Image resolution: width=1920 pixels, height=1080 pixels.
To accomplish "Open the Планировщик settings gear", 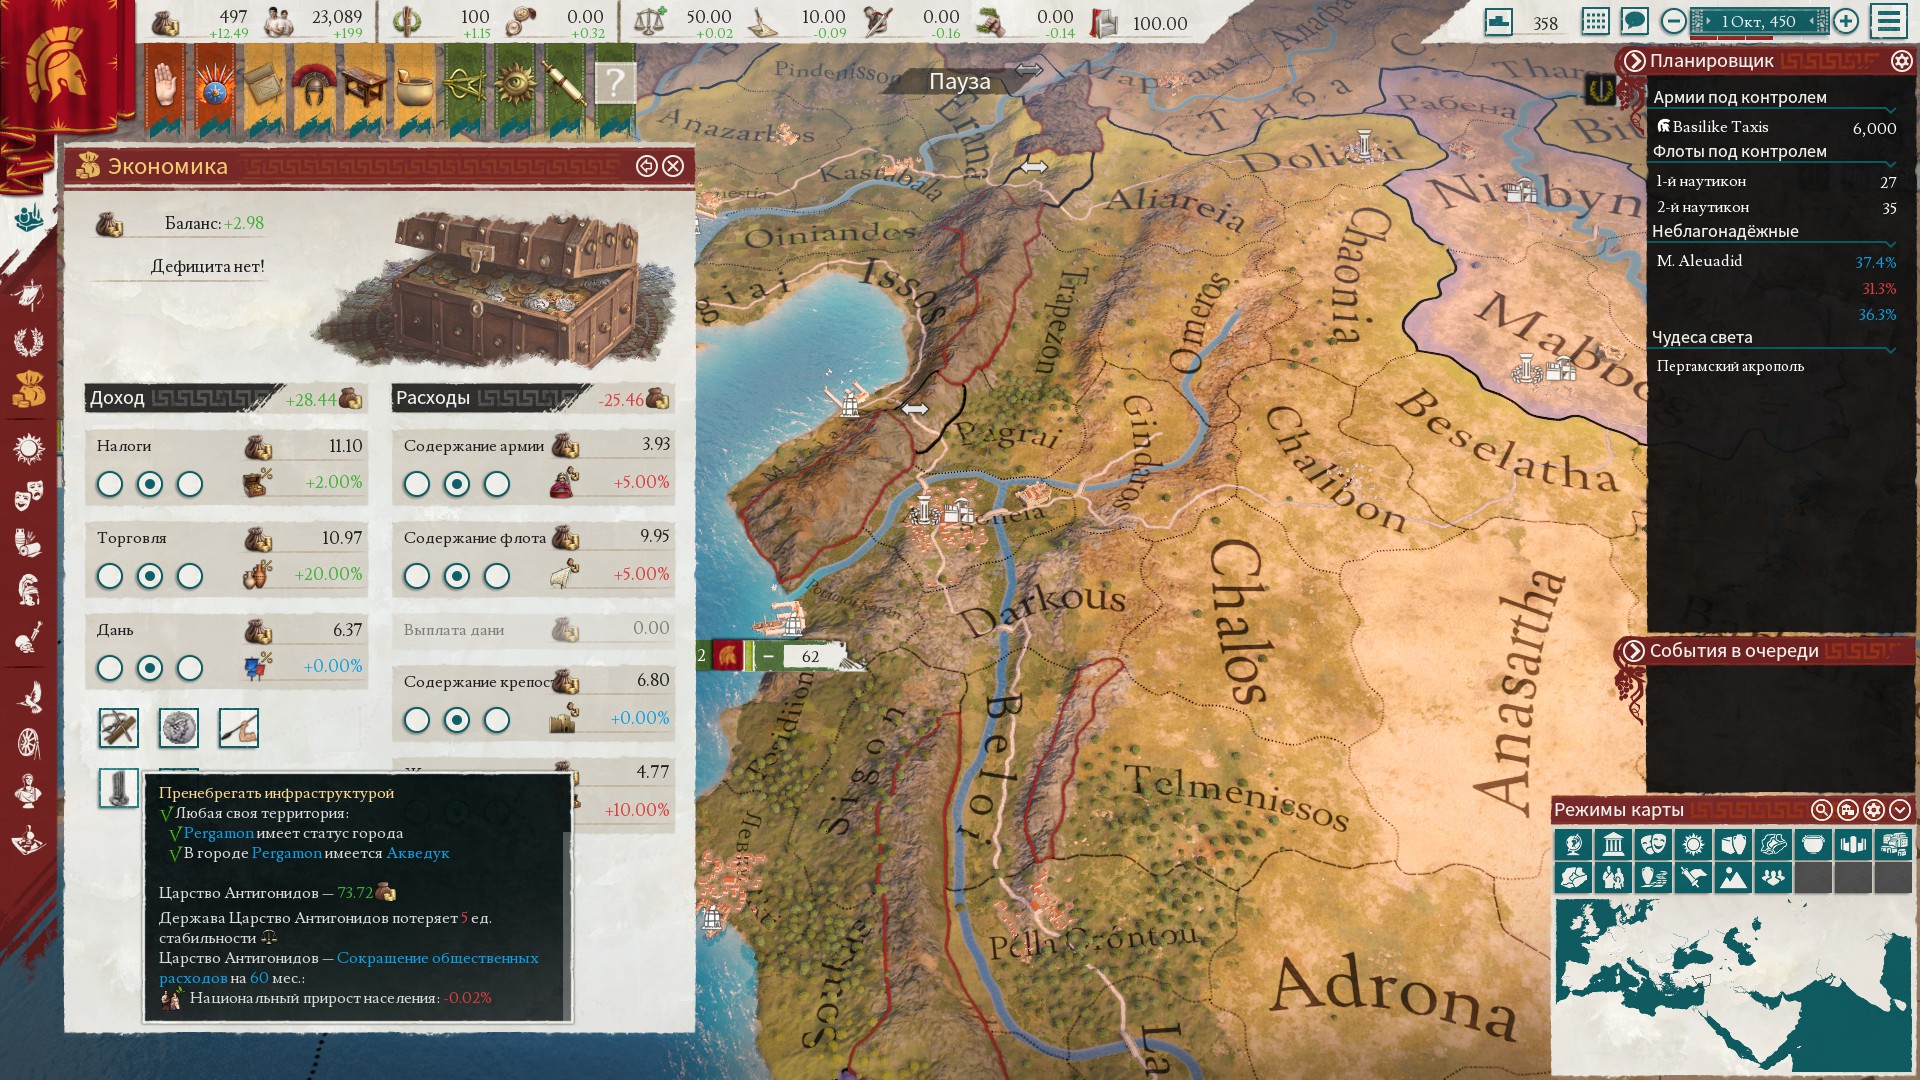I will pos(1901,61).
